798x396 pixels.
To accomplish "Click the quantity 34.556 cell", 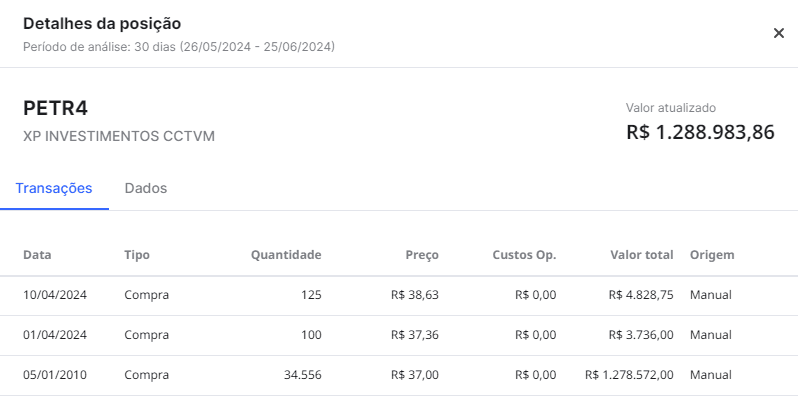I will [302, 375].
